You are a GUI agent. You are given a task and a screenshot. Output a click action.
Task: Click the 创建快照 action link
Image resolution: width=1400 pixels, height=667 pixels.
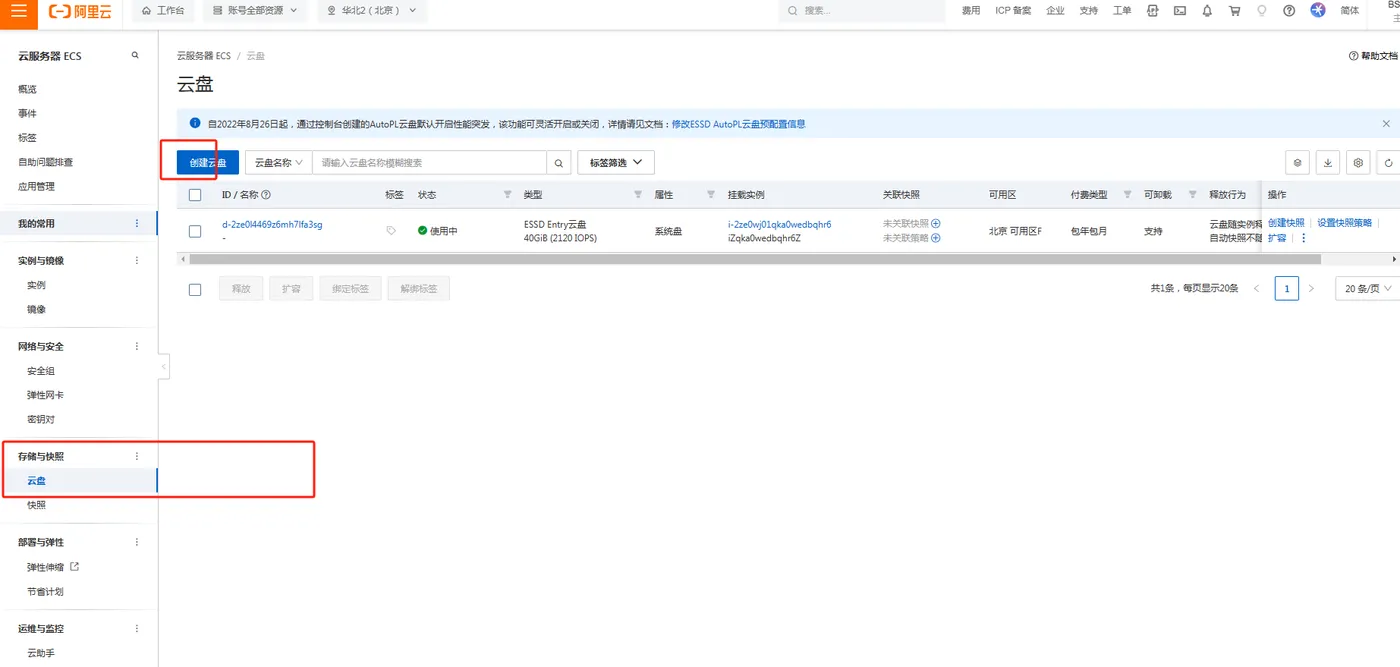click(1286, 223)
